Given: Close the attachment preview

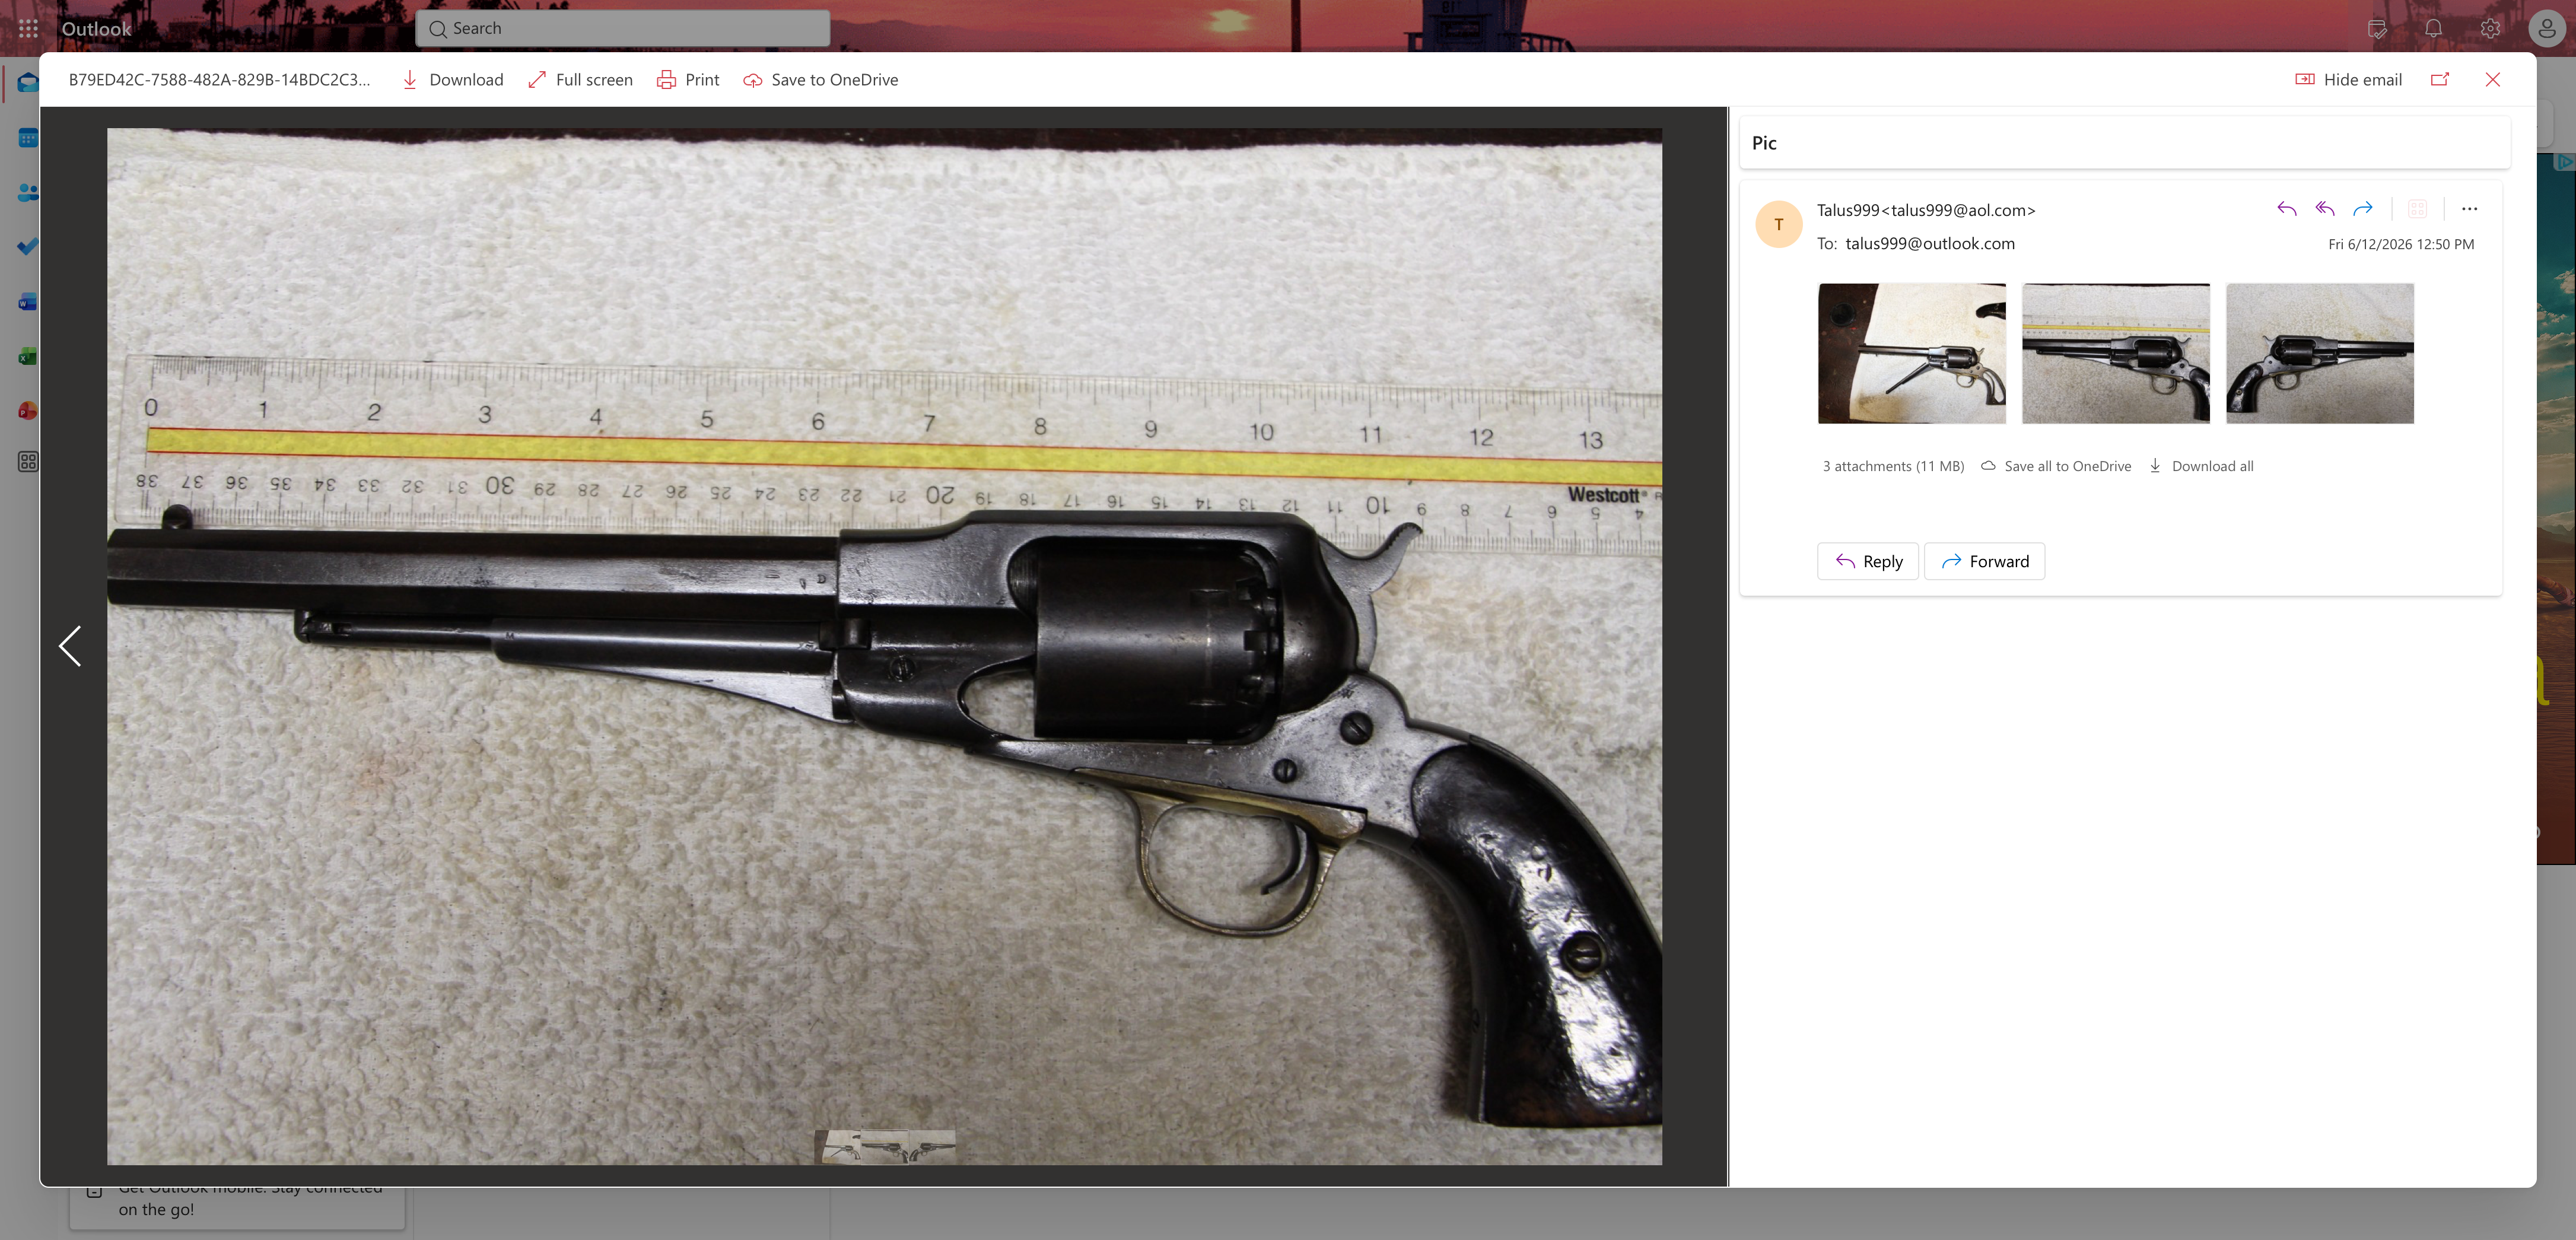Looking at the screenshot, I should (2493, 80).
